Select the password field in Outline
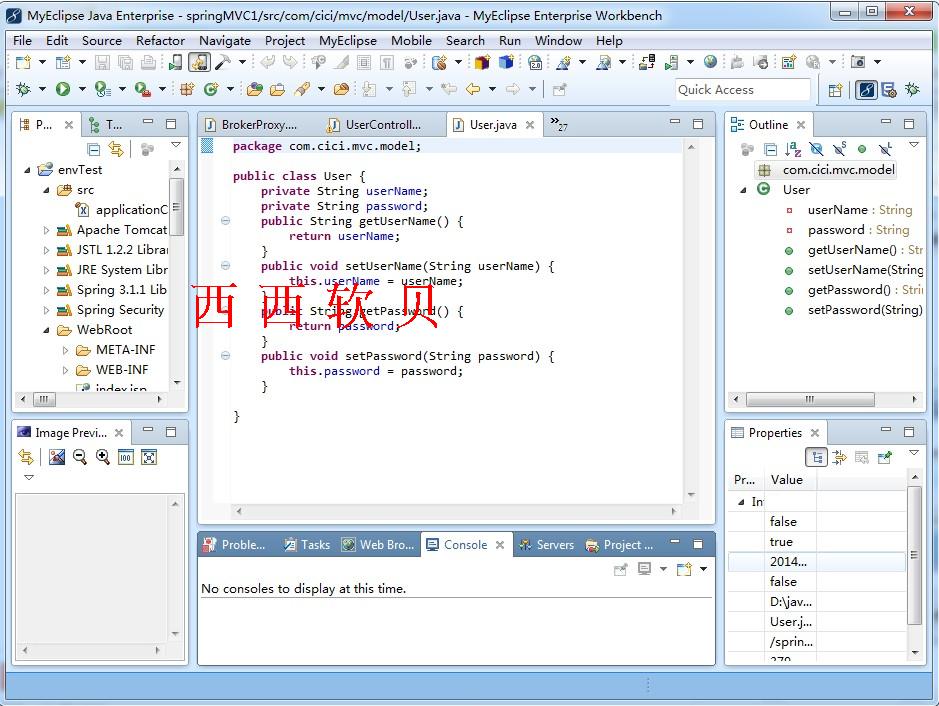This screenshot has width=939, height=706. tap(847, 230)
